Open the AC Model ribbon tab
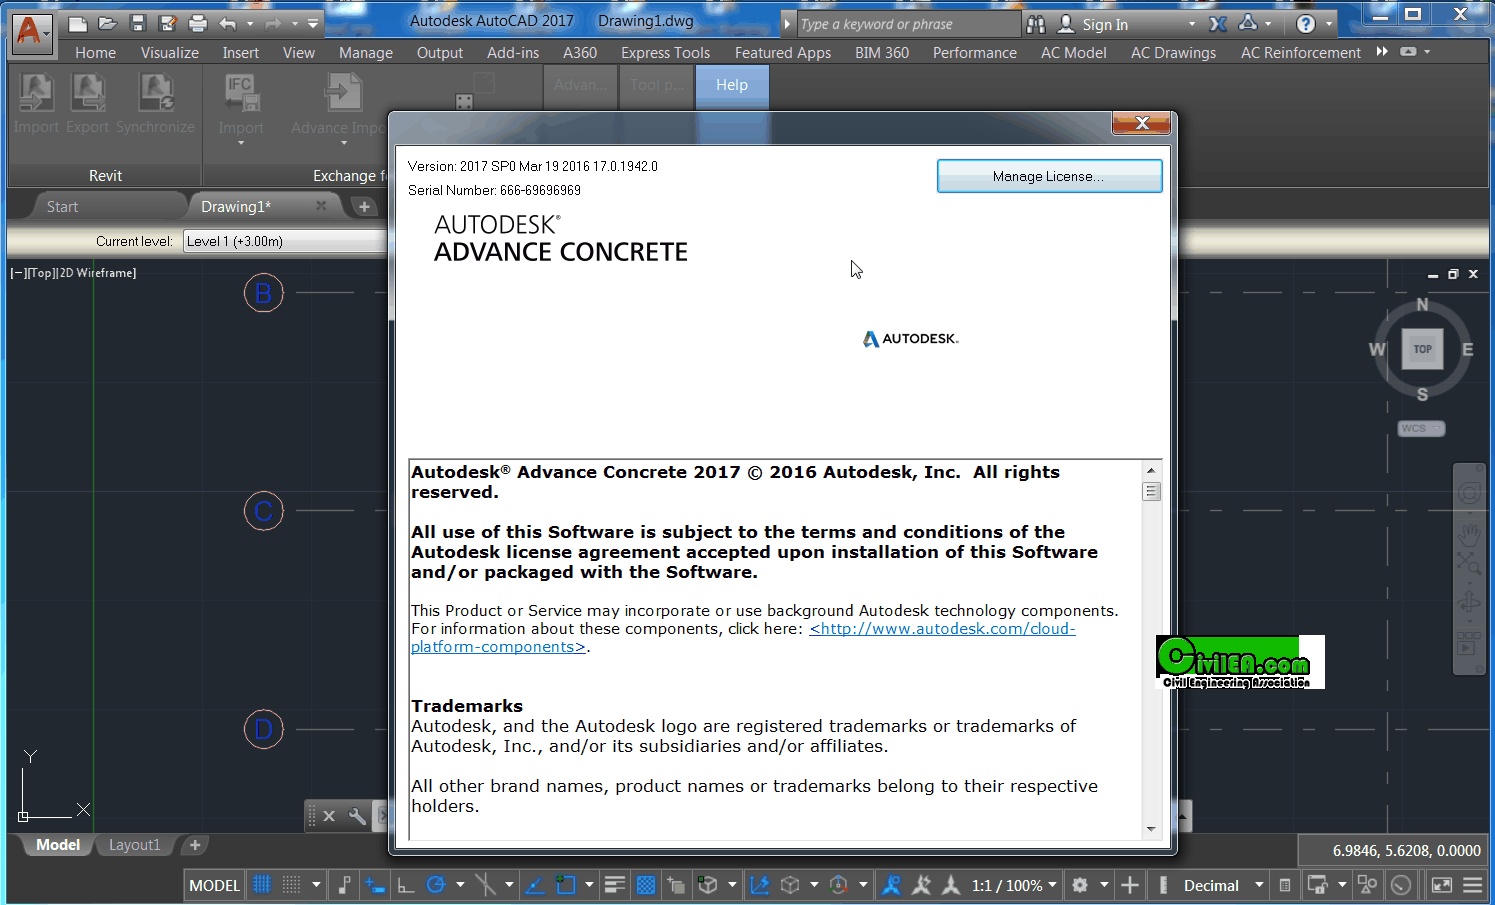 (1073, 52)
